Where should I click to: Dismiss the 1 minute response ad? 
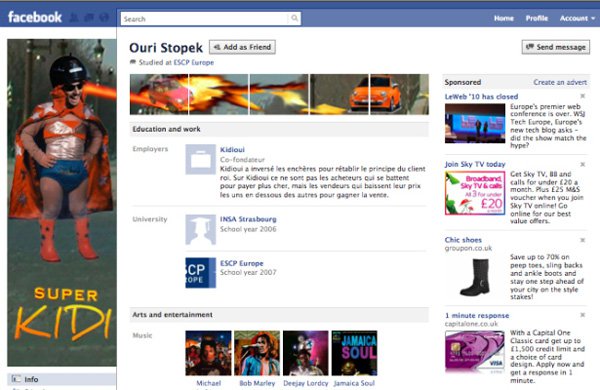(582, 315)
